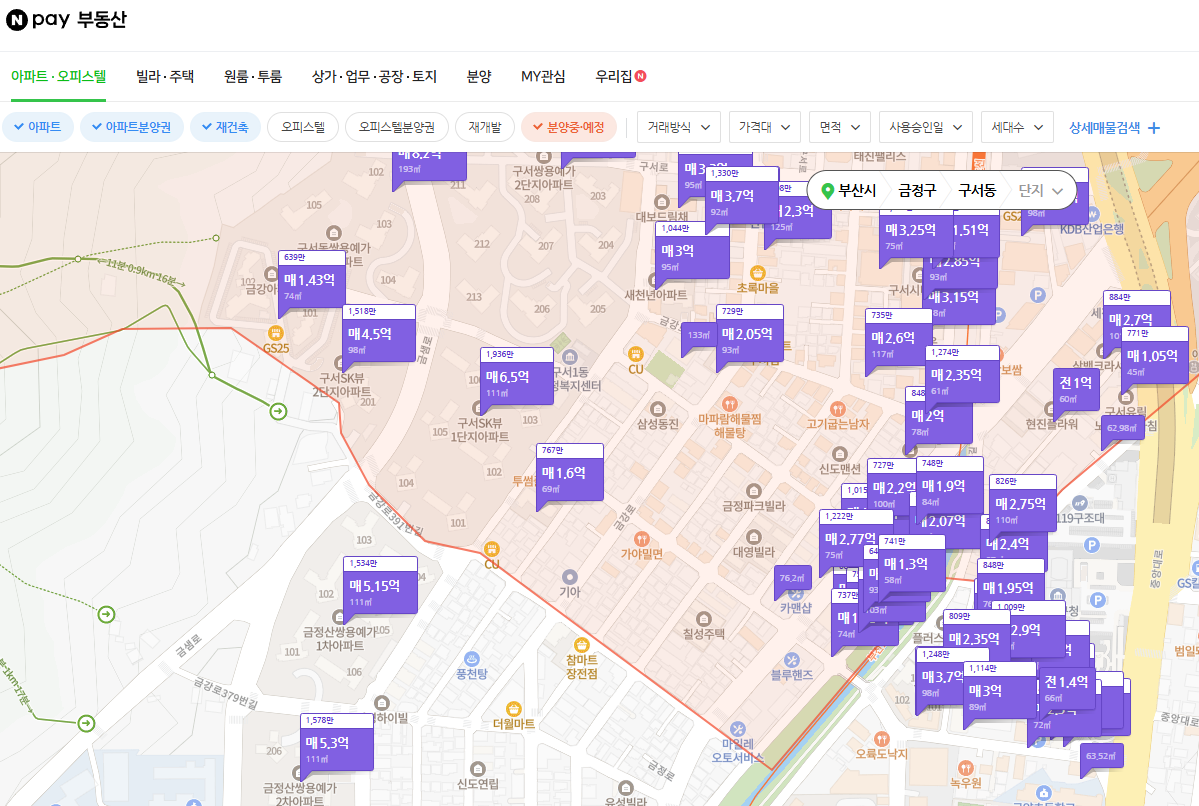
Task: Click the 매 5.3억 listing marker on the map
Action: [335, 743]
